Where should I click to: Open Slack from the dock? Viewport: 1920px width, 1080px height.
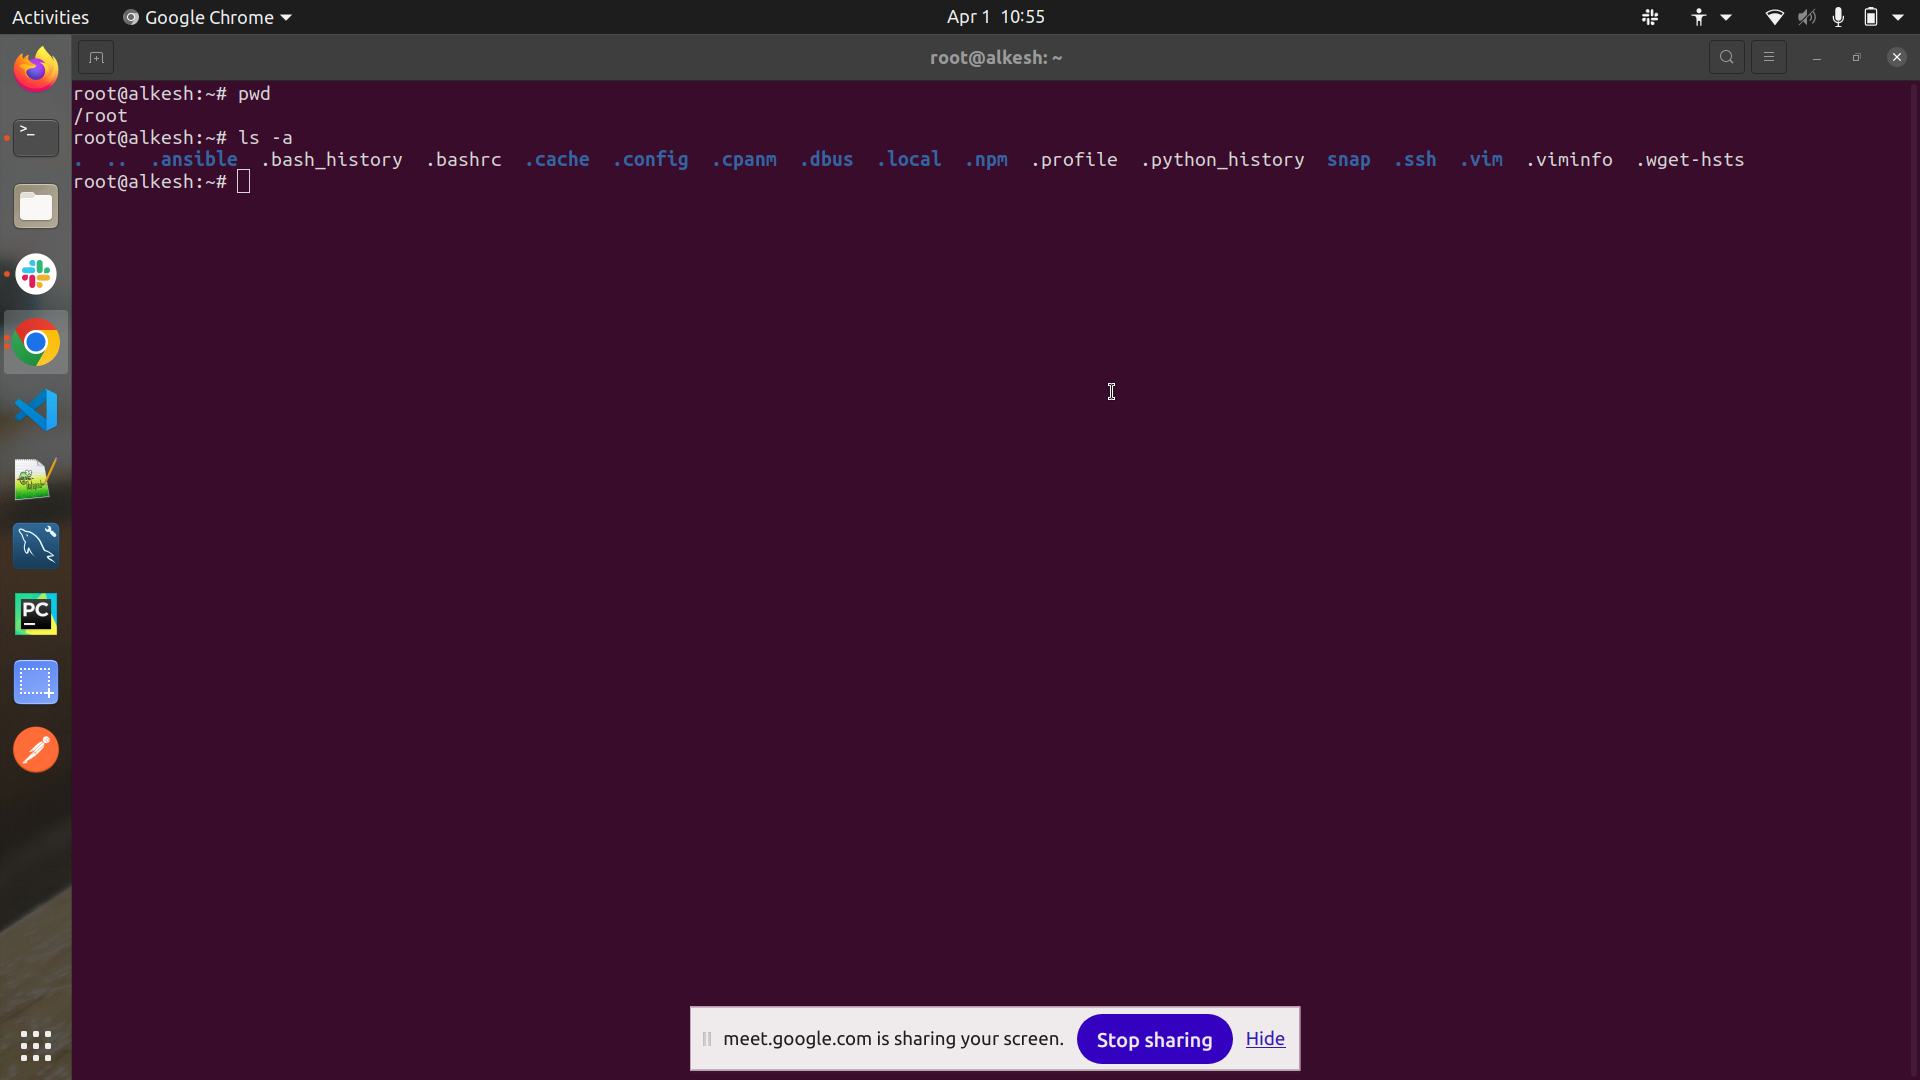click(36, 274)
